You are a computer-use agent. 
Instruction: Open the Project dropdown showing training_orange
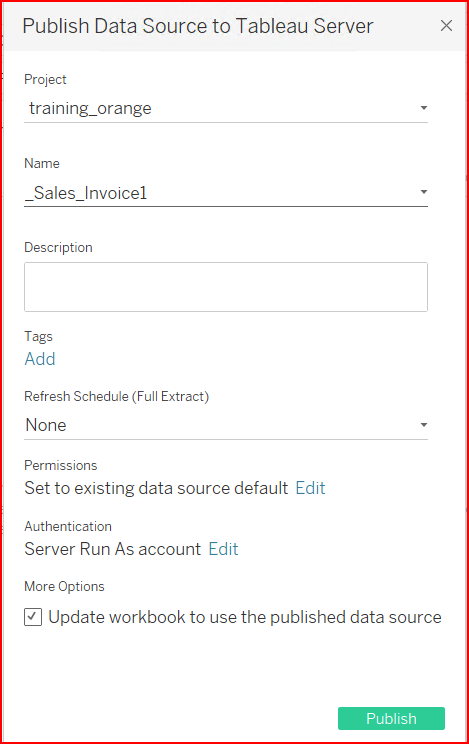226,108
